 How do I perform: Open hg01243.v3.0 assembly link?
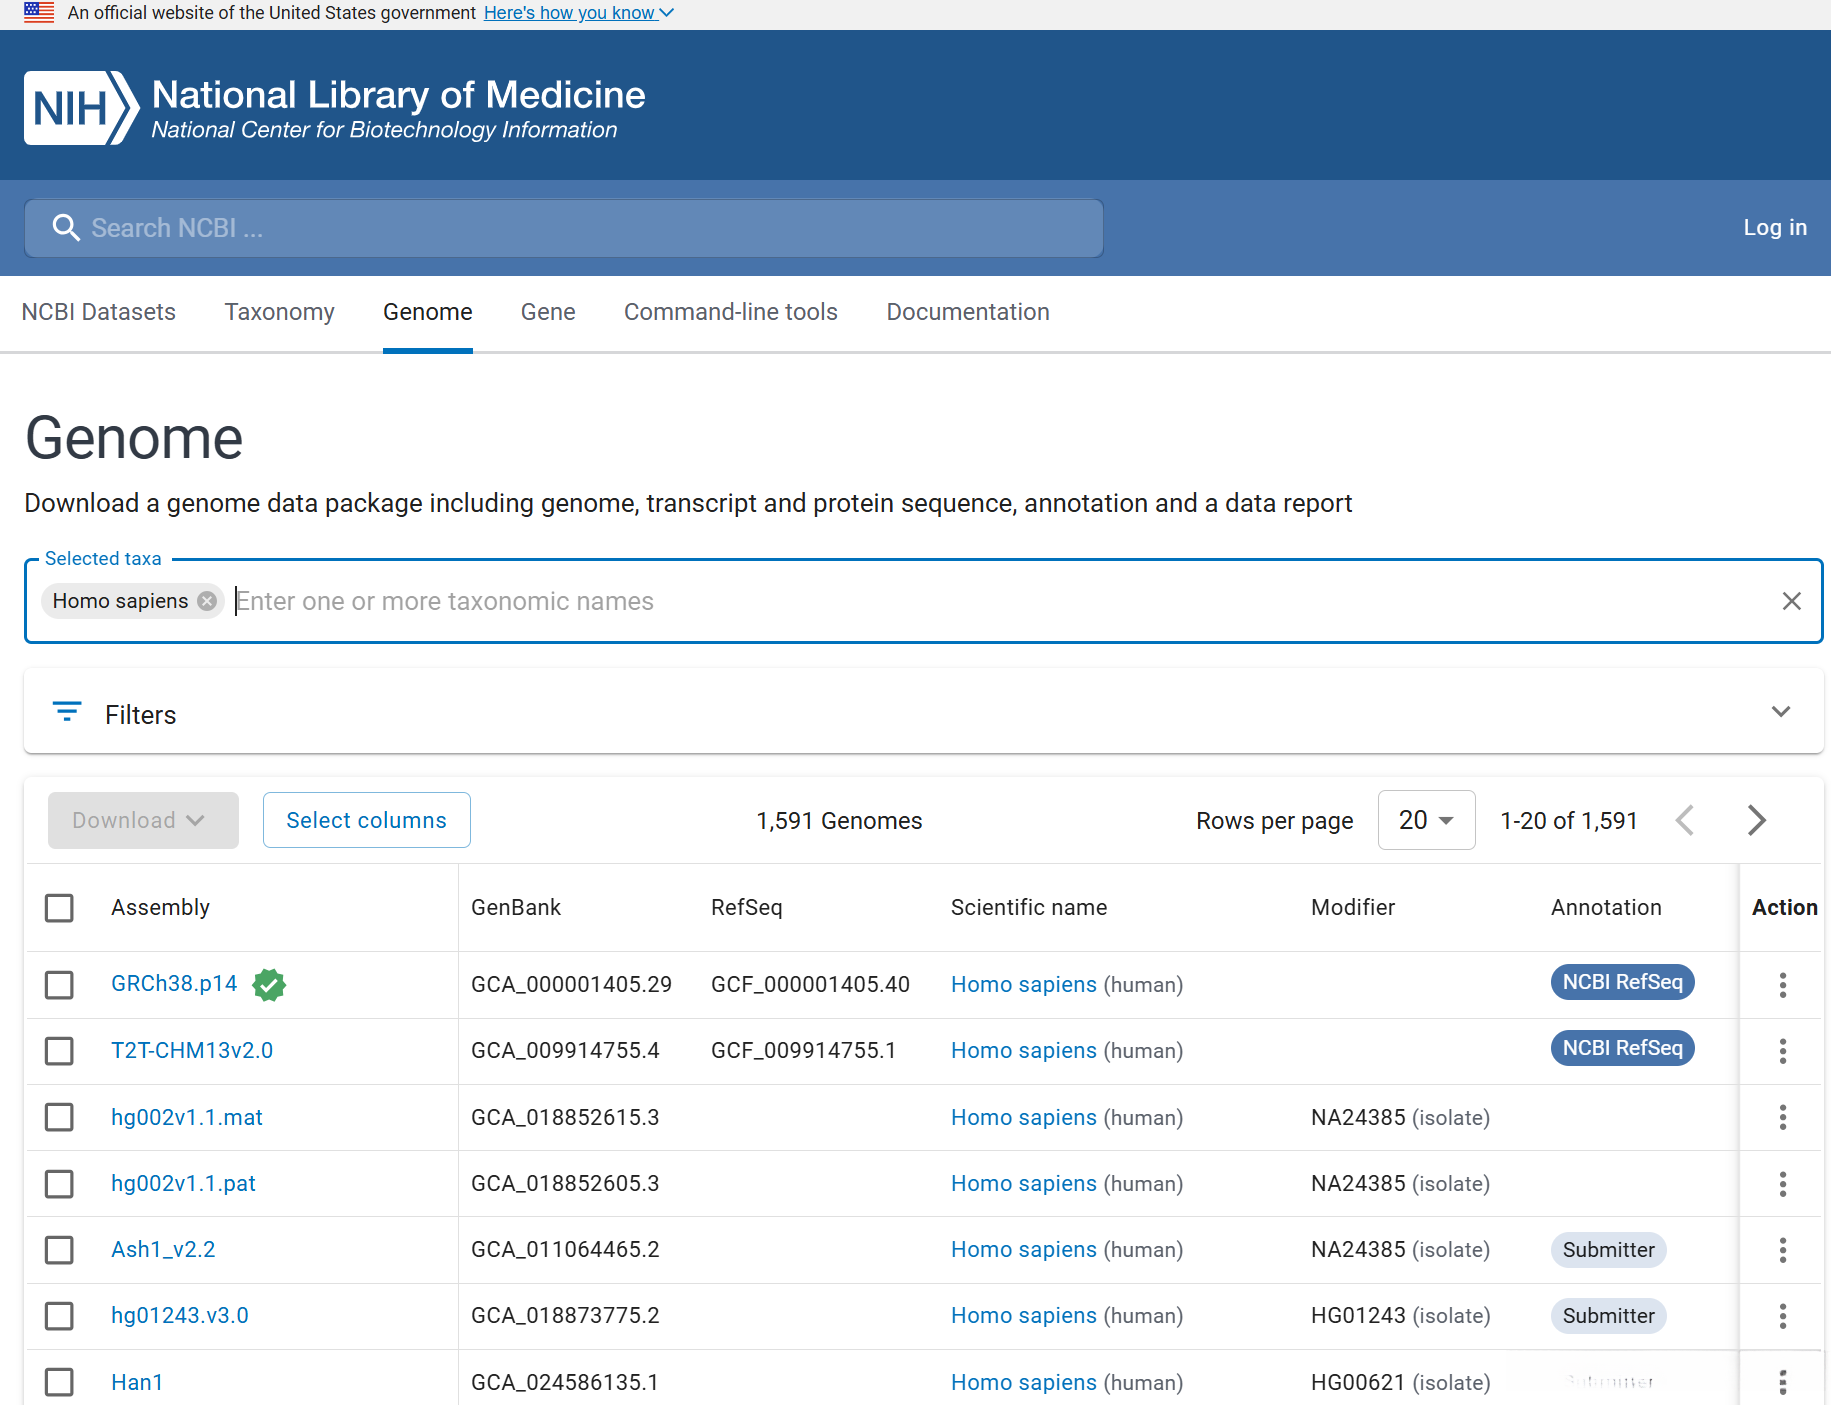click(x=180, y=1316)
